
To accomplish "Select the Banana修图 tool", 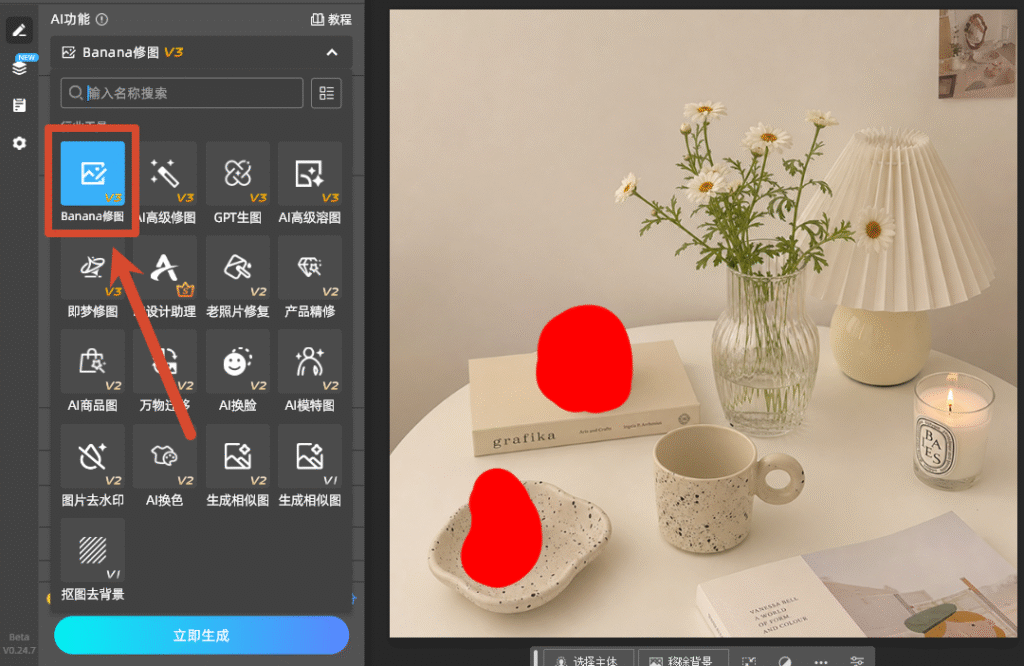I will tap(93, 182).
